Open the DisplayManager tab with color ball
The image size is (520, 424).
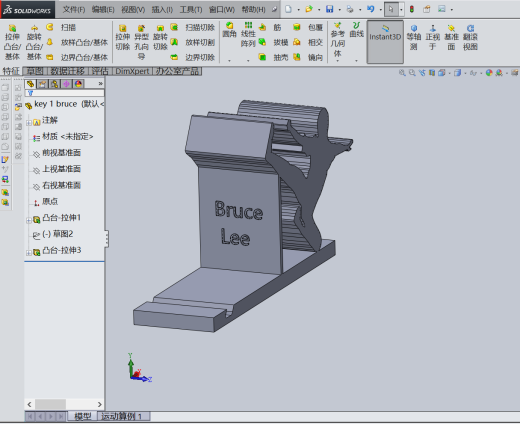pos(79,84)
